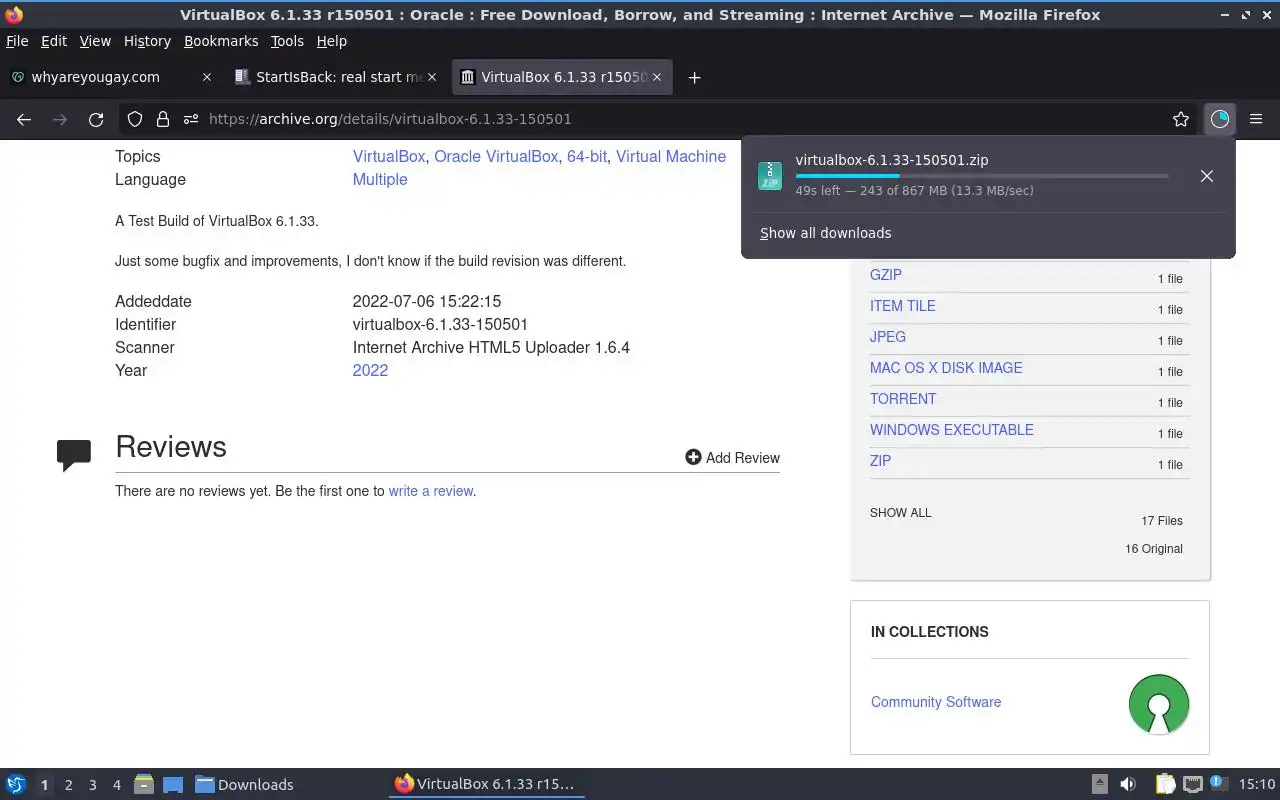Screen dimensions: 1280x800
Task: Open the volume control in the tray
Action: pos(1127,784)
